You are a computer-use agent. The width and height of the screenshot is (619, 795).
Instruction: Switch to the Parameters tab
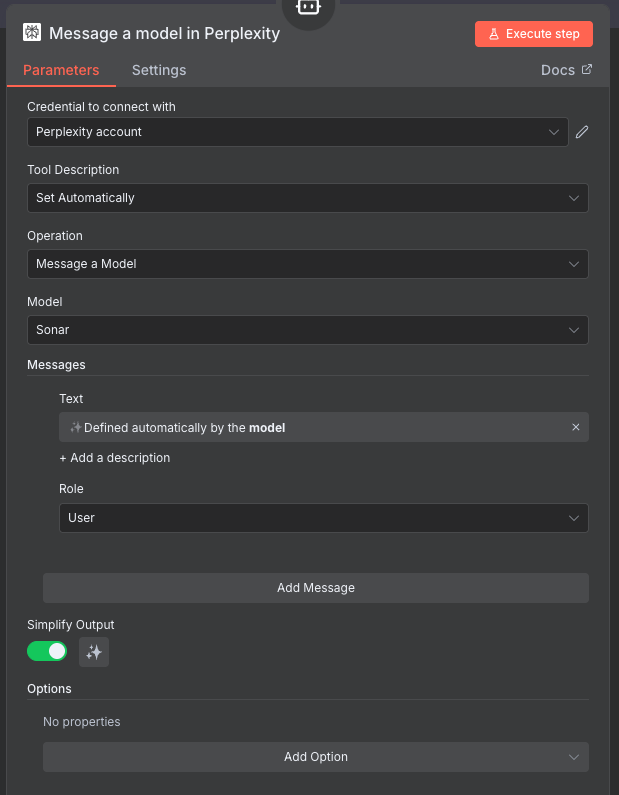[61, 70]
